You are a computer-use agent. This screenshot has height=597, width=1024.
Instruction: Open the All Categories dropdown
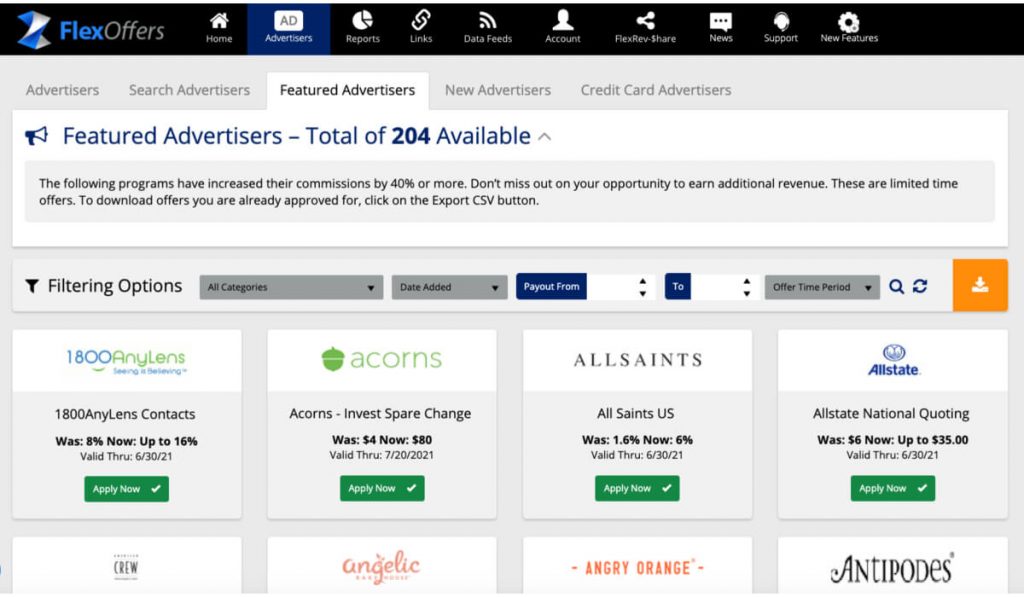click(x=290, y=286)
